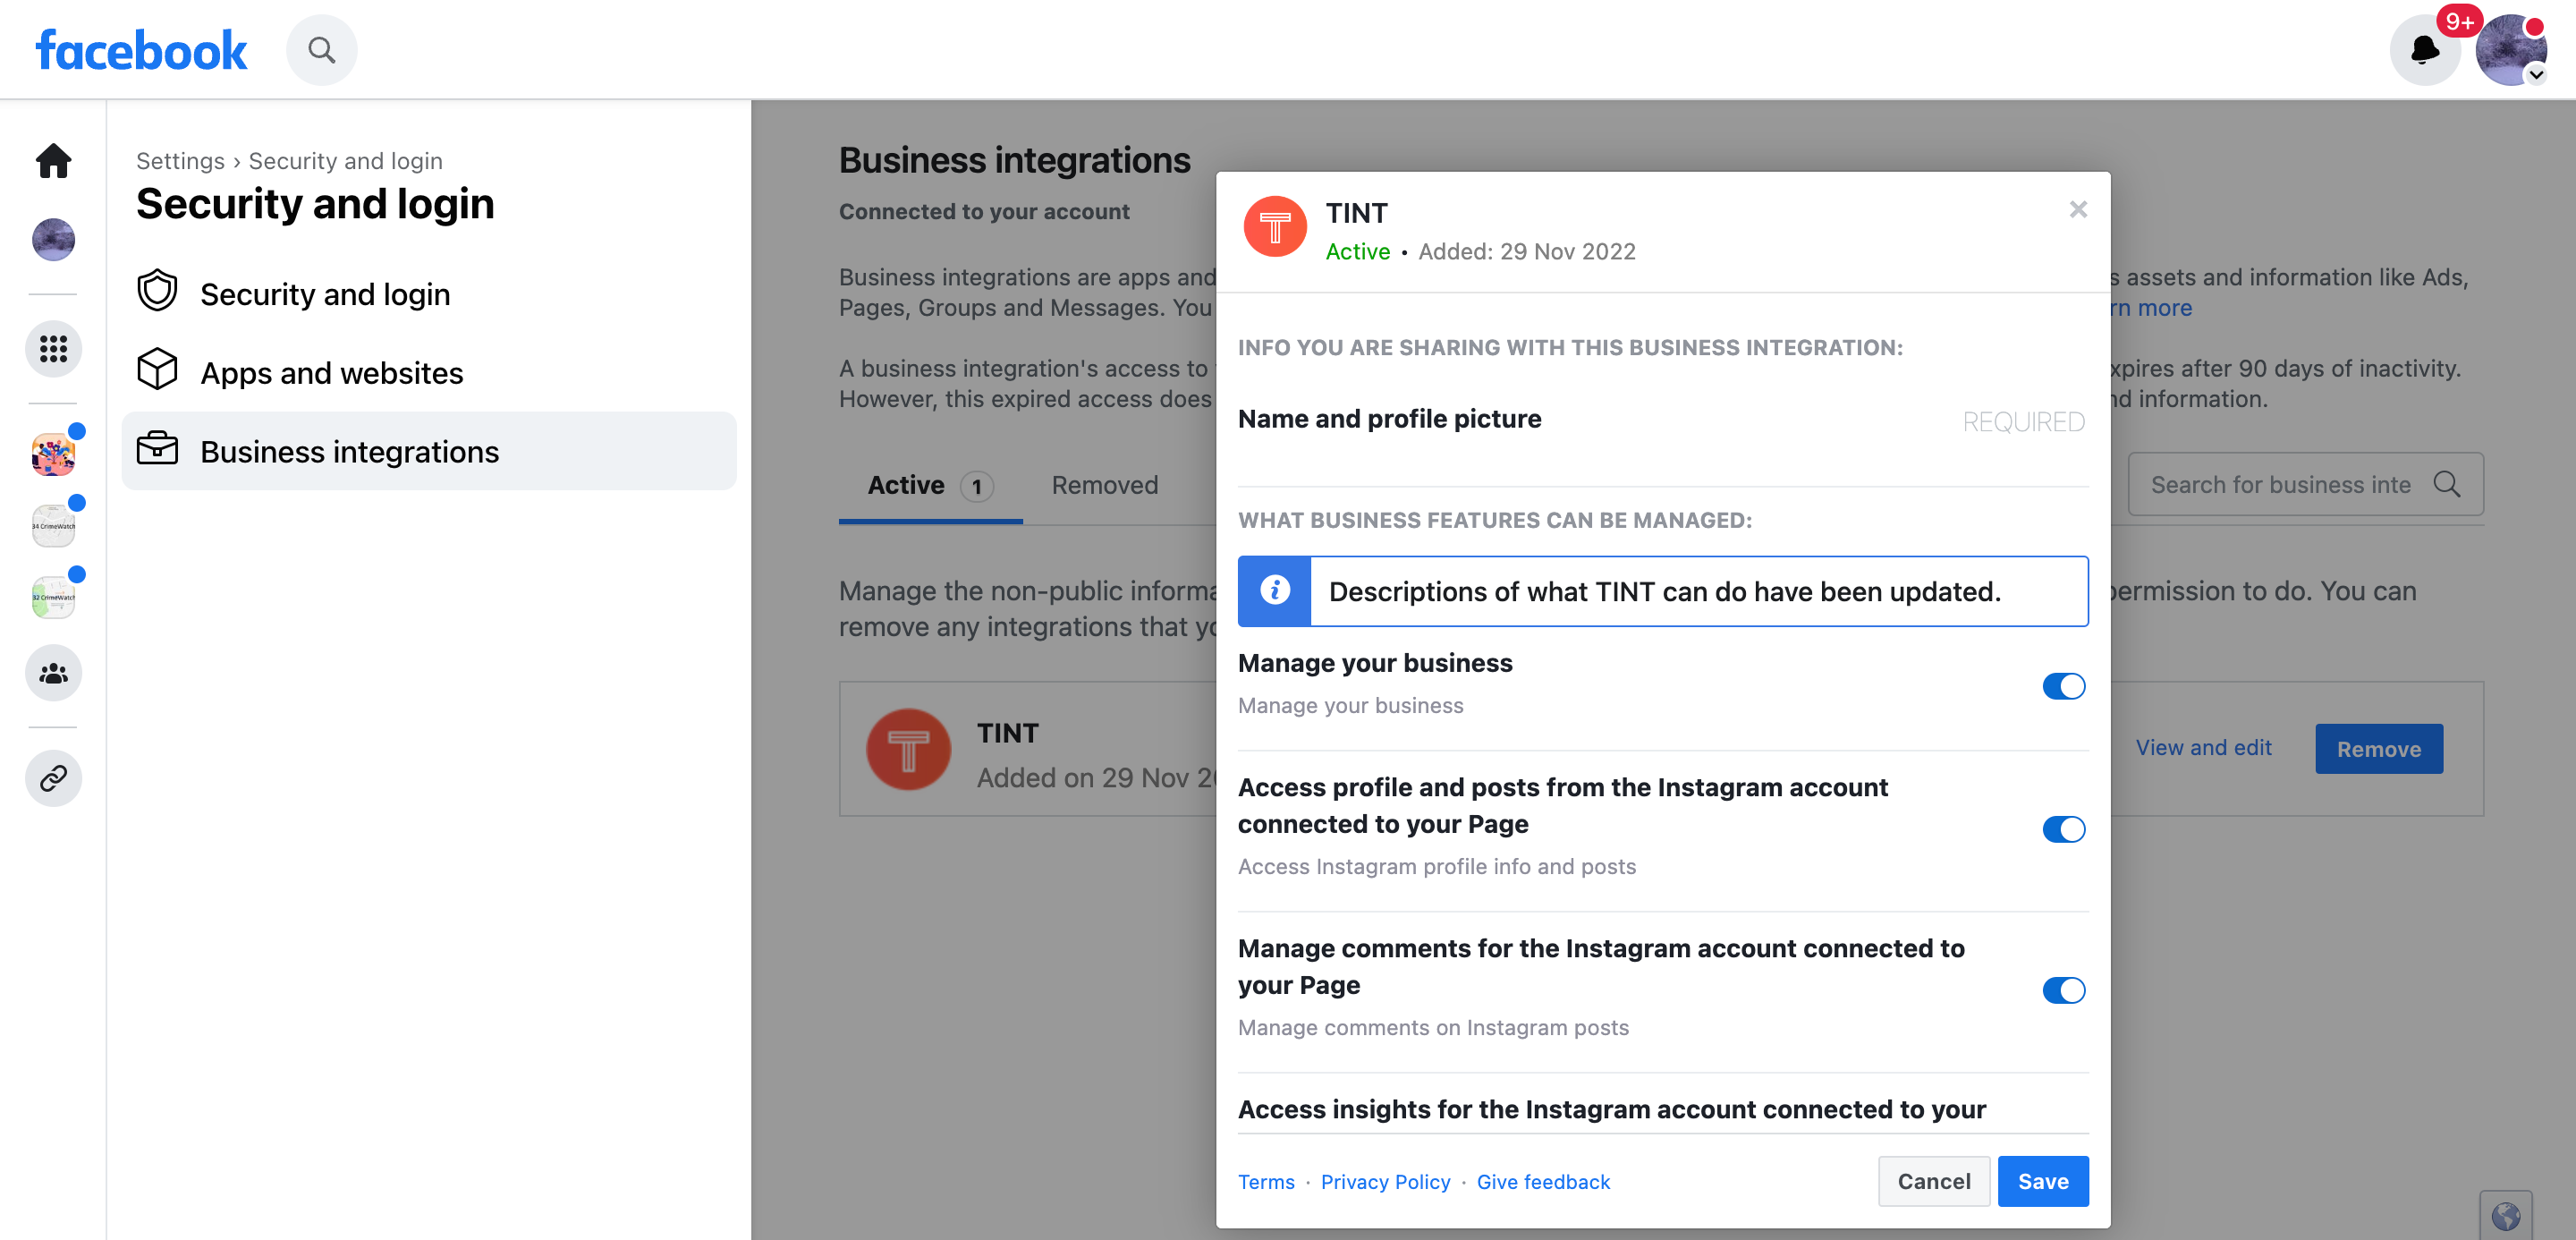
Task: Go to the Home icon in sidebar
Action: click(53, 160)
